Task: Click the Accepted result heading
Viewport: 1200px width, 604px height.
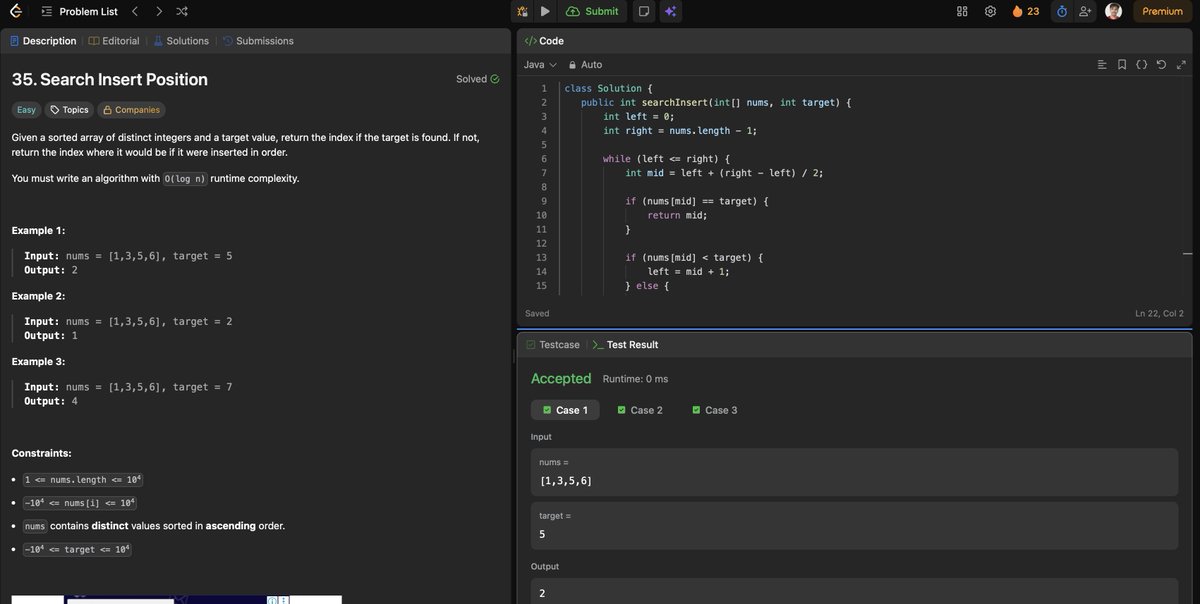Action: pyautogui.click(x=561, y=378)
